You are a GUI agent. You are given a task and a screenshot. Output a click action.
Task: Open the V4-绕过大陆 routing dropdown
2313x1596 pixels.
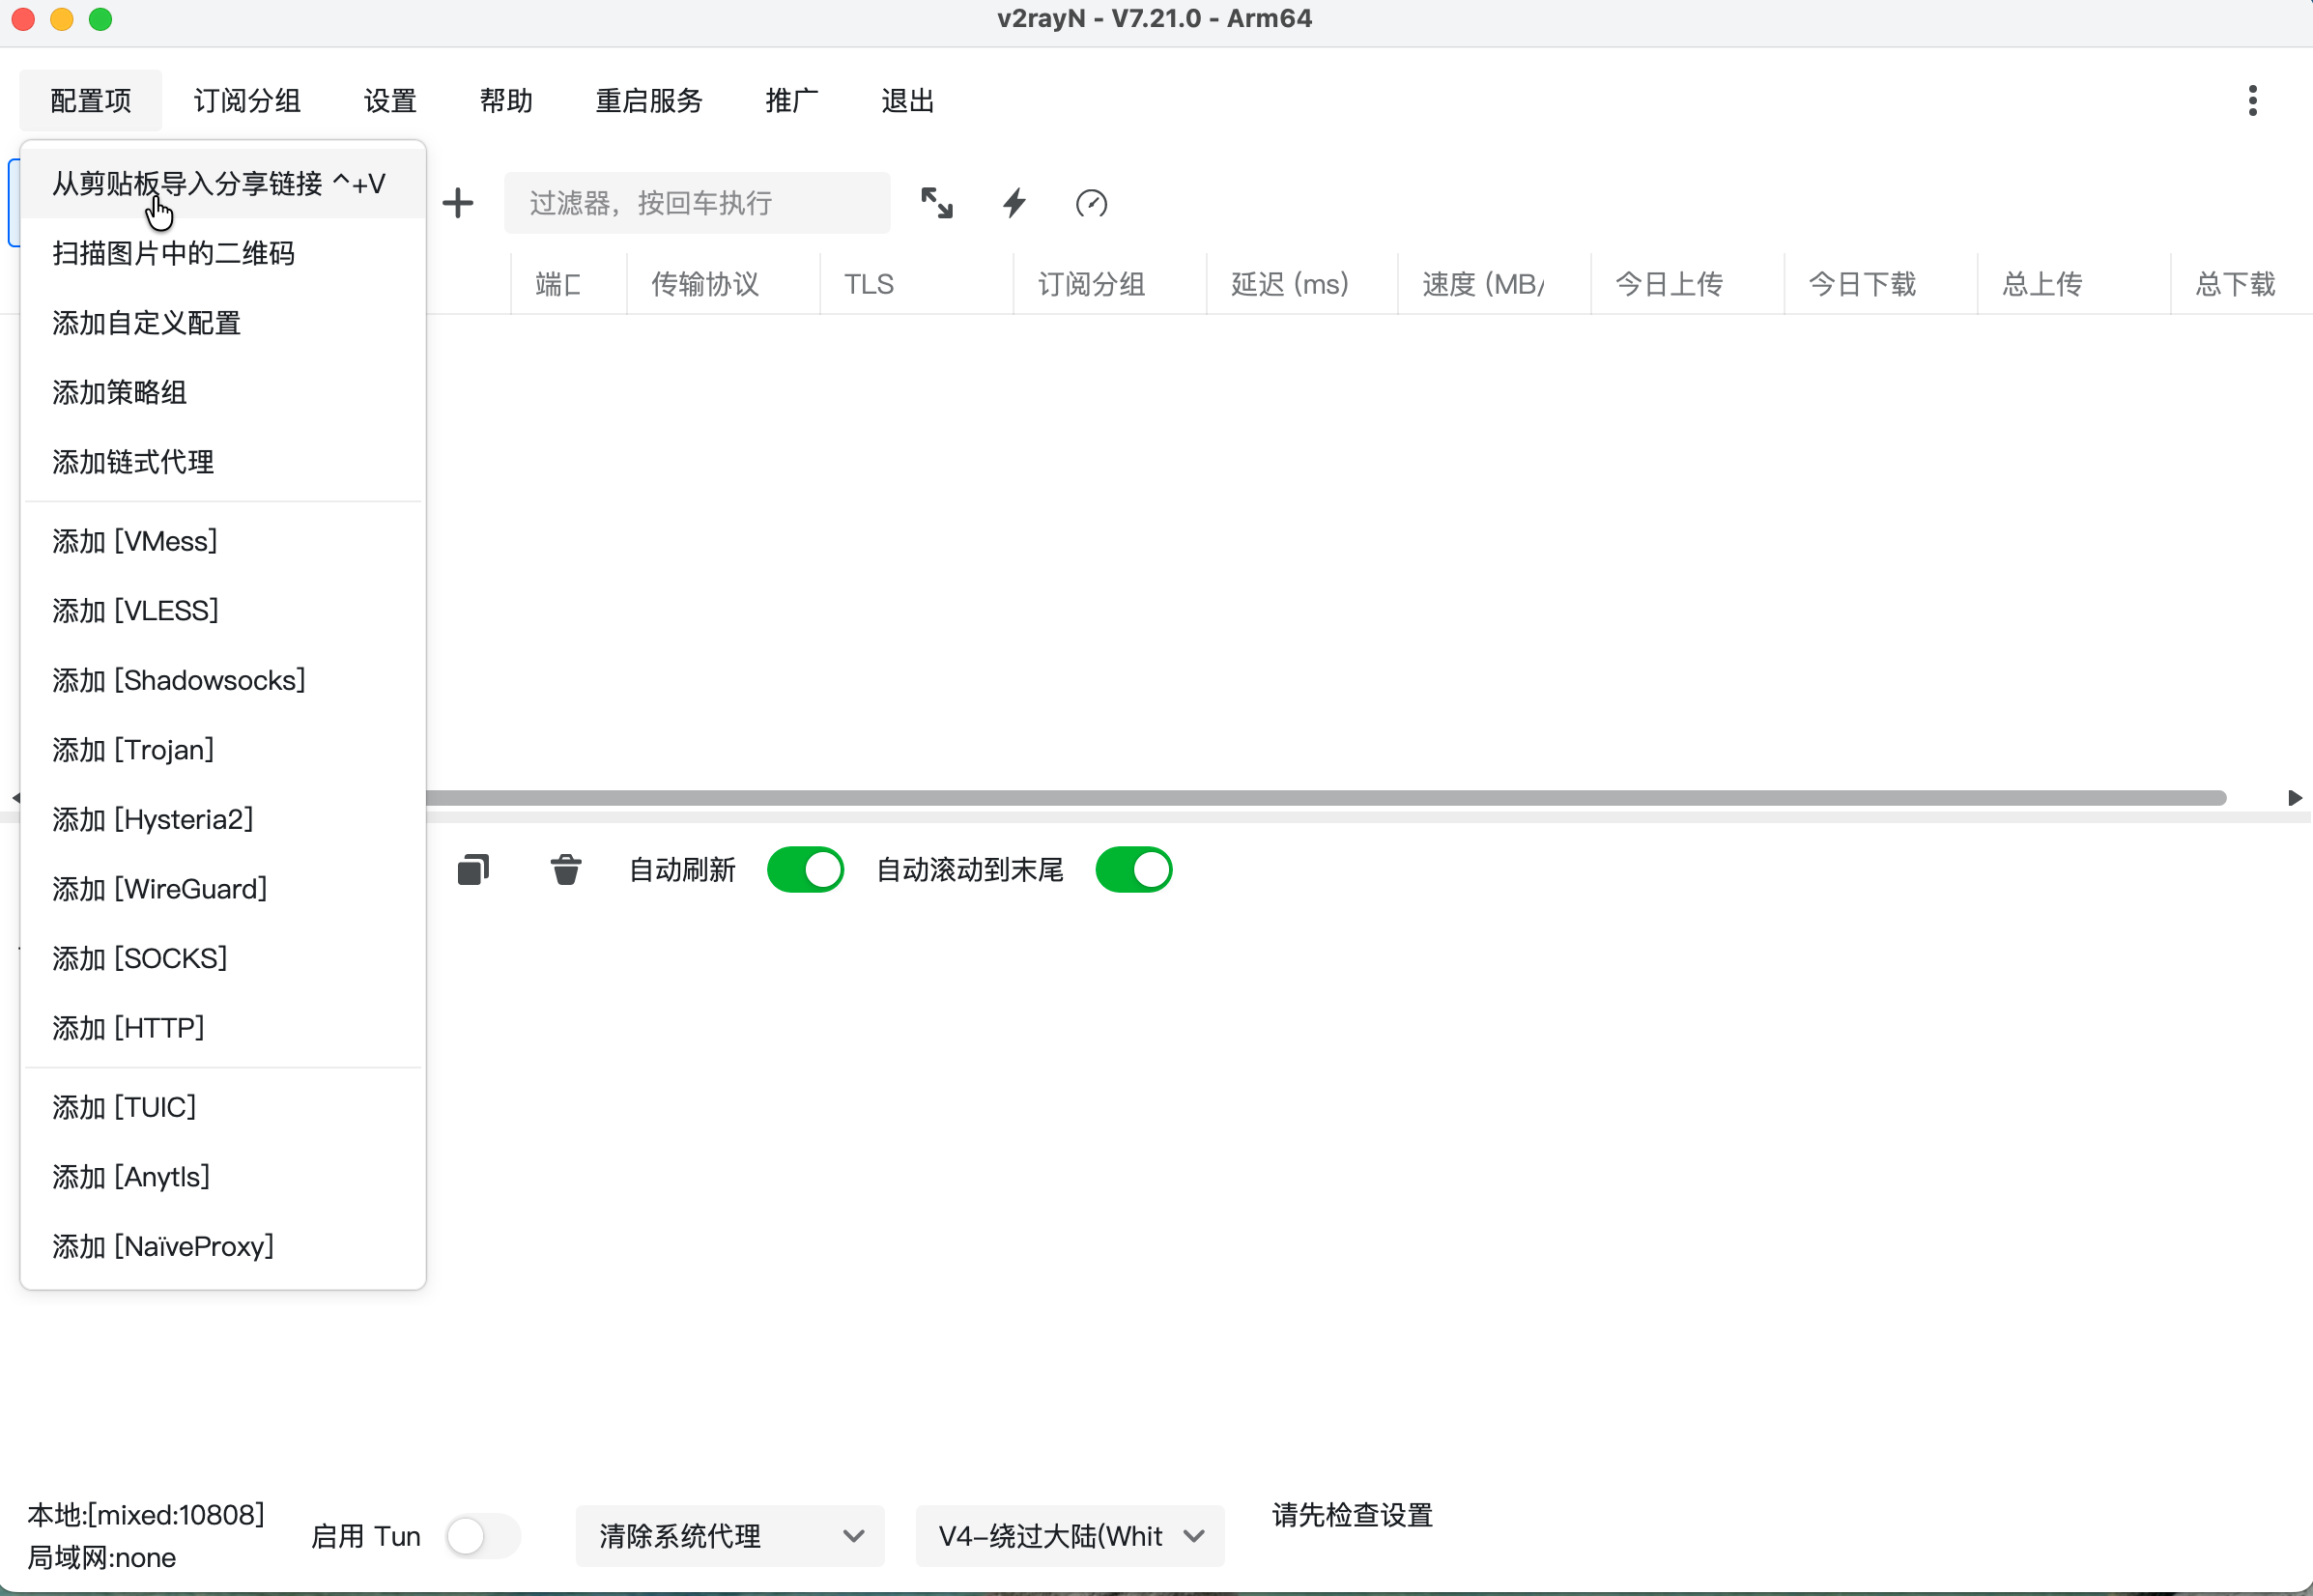1070,1536
